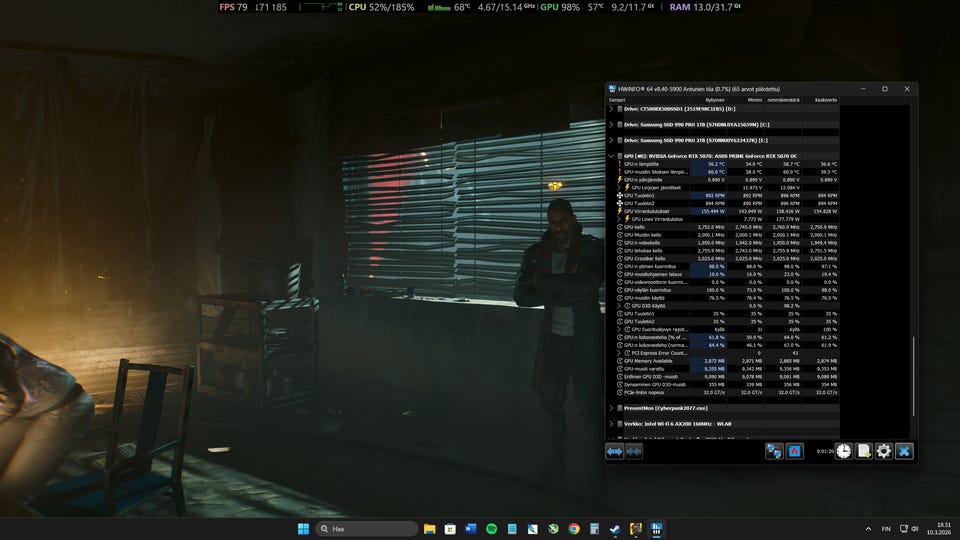Open HWiNFO sensor settings gear icon
Image resolution: width=960 pixels, height=540 pixels.
[883, 451]
